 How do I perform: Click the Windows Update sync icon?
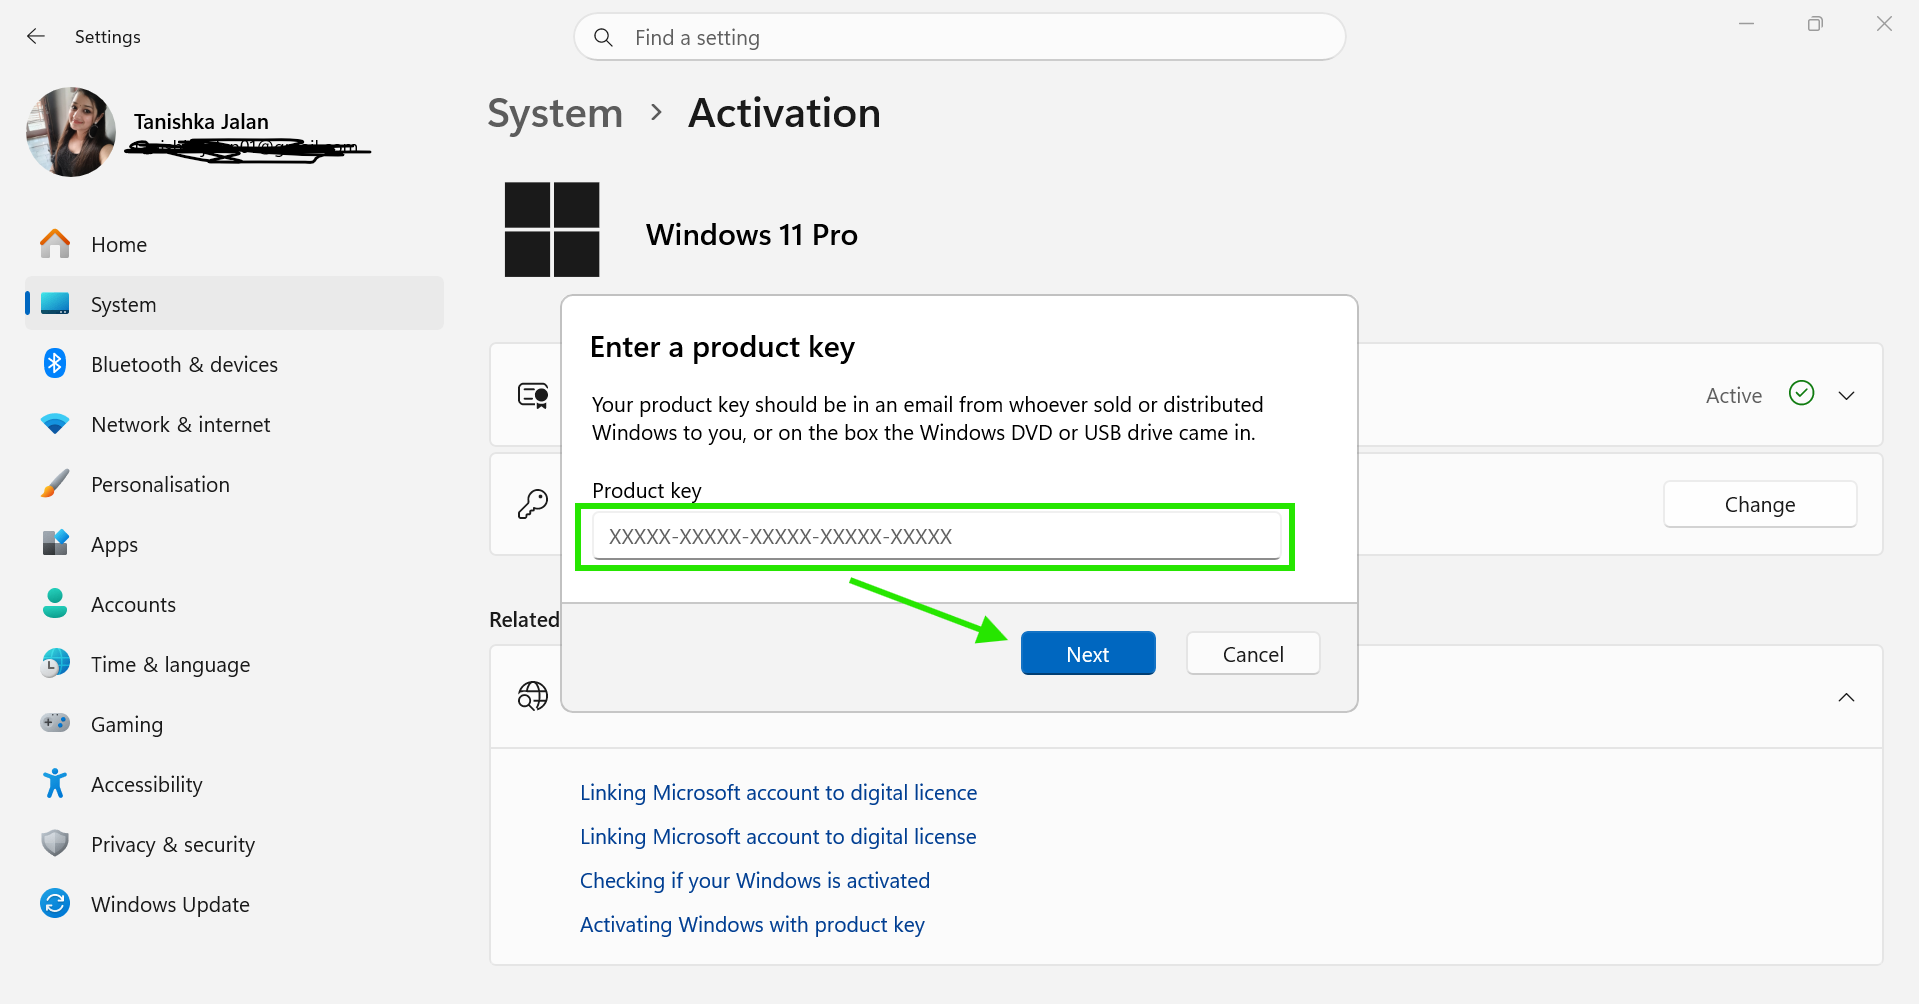click(x=55, y=904)
